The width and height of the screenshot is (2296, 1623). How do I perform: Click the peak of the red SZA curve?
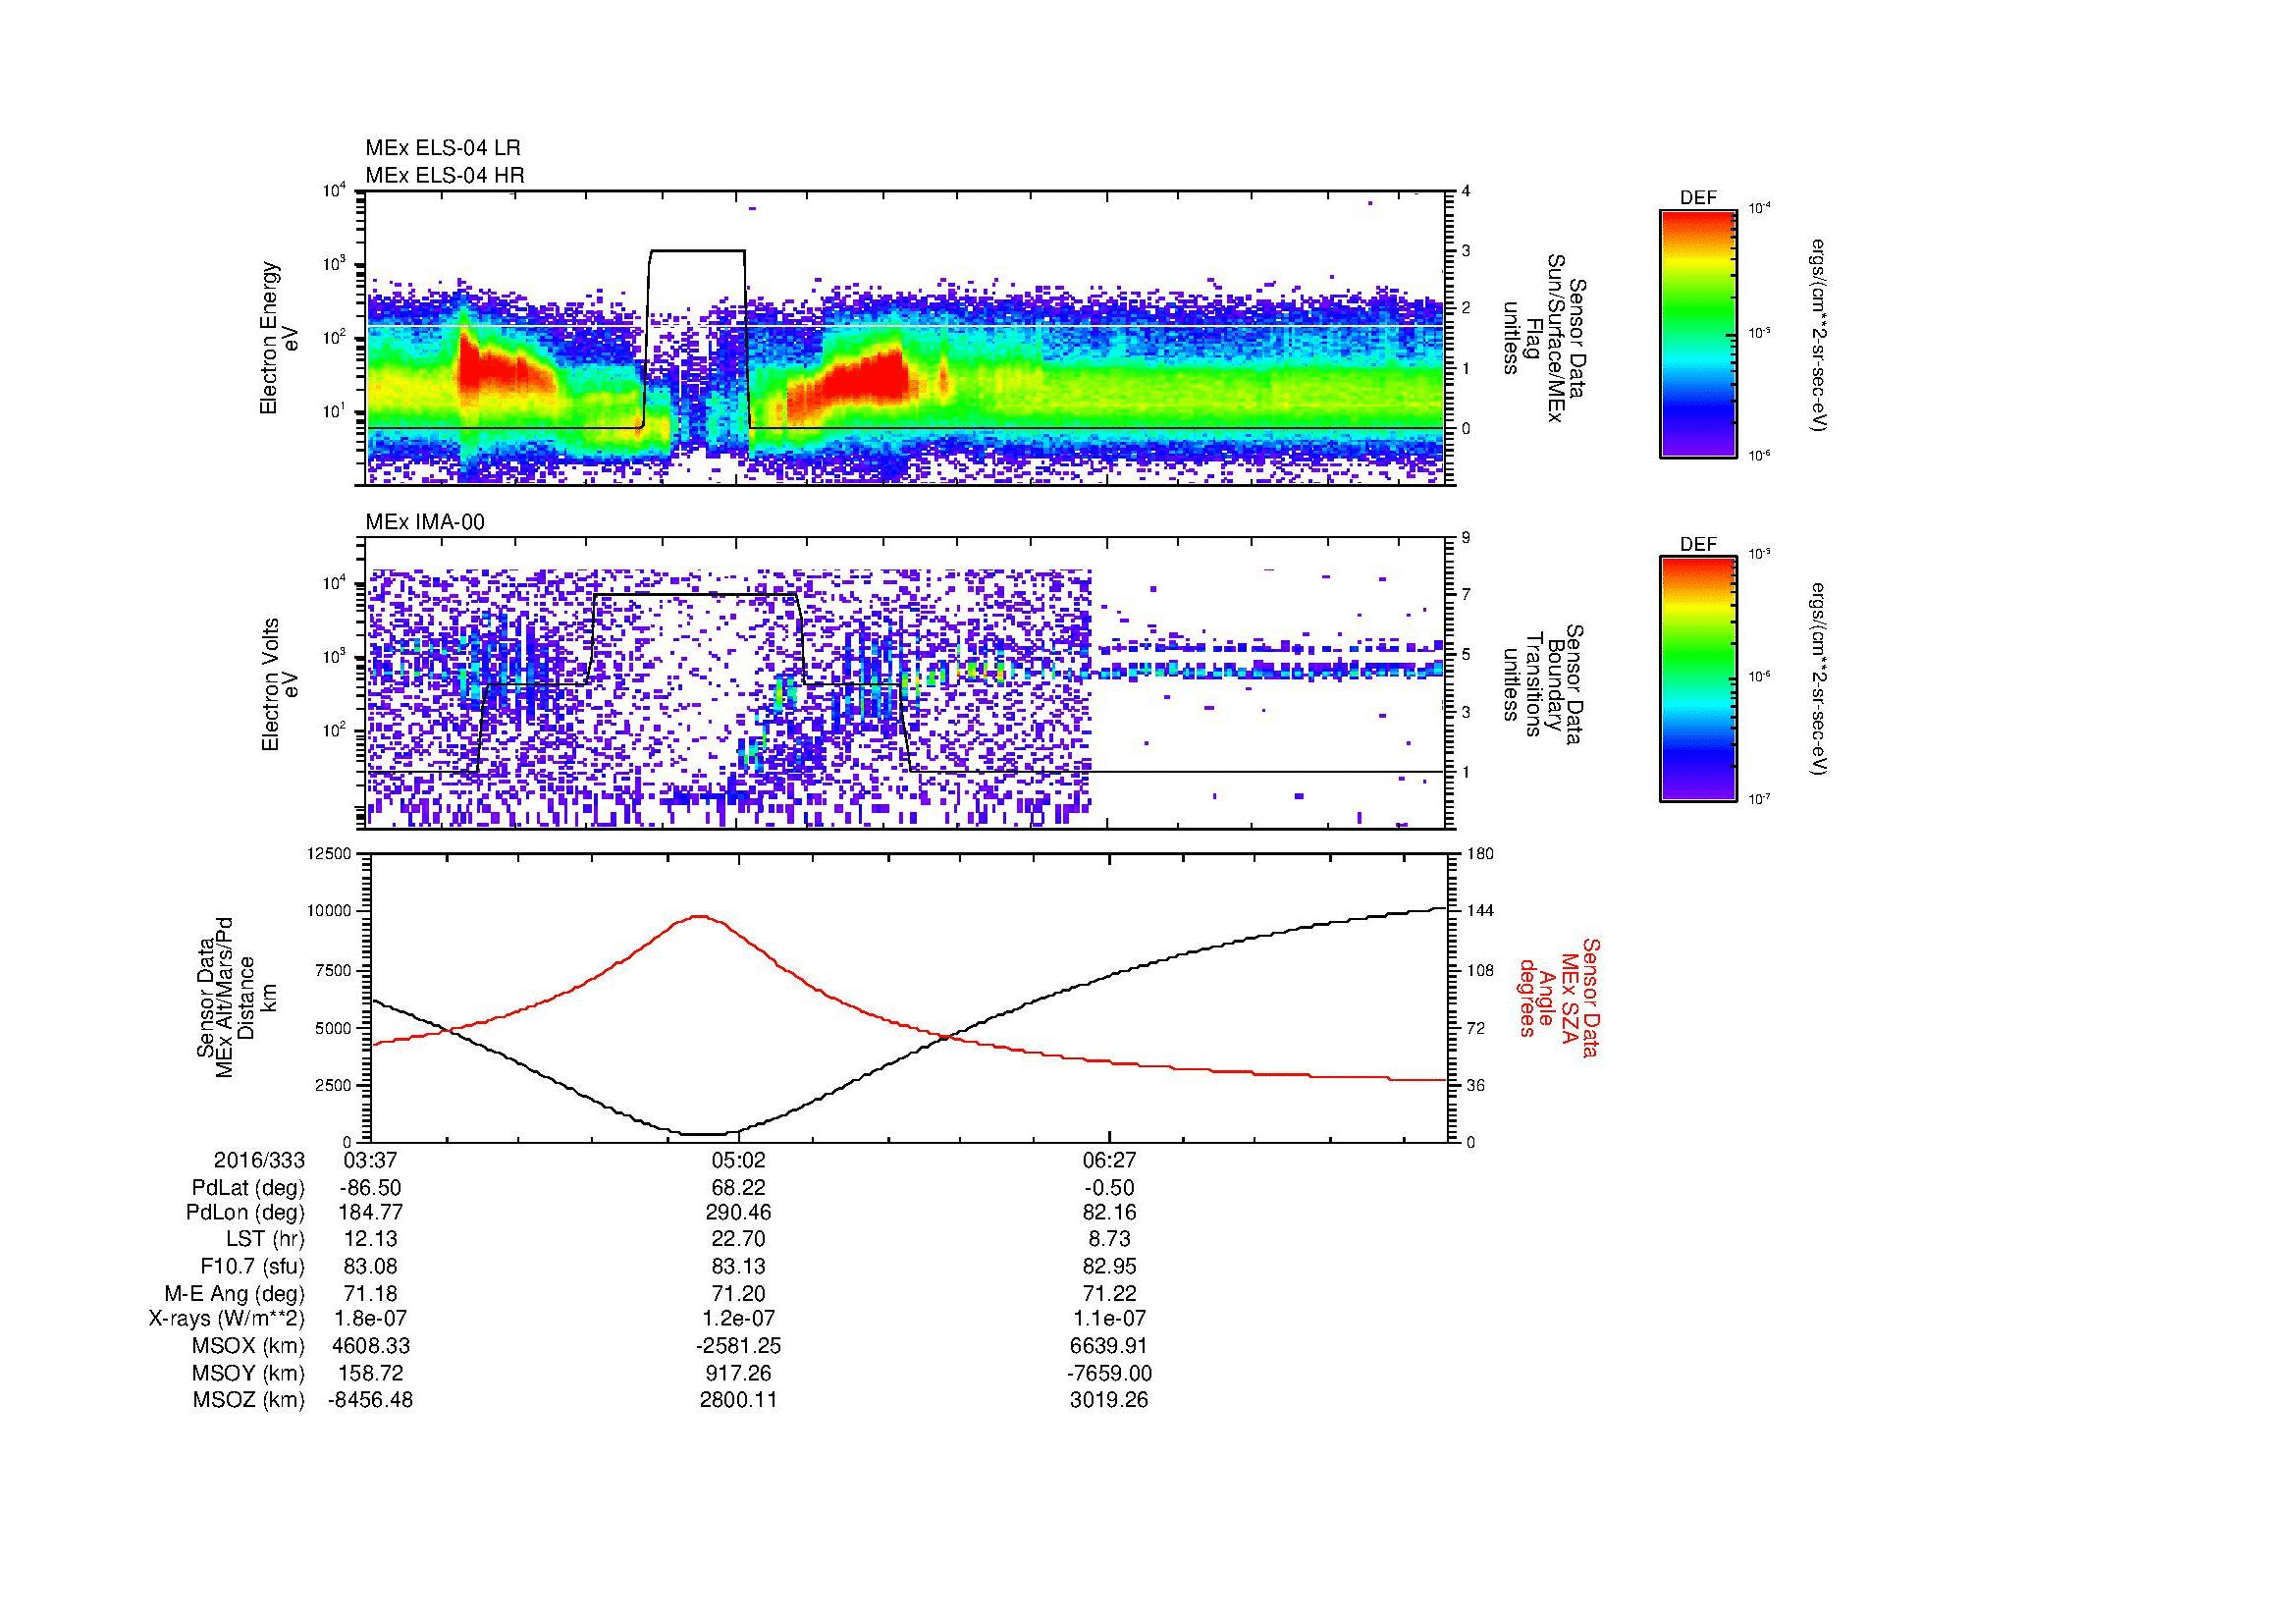(700, 916)
